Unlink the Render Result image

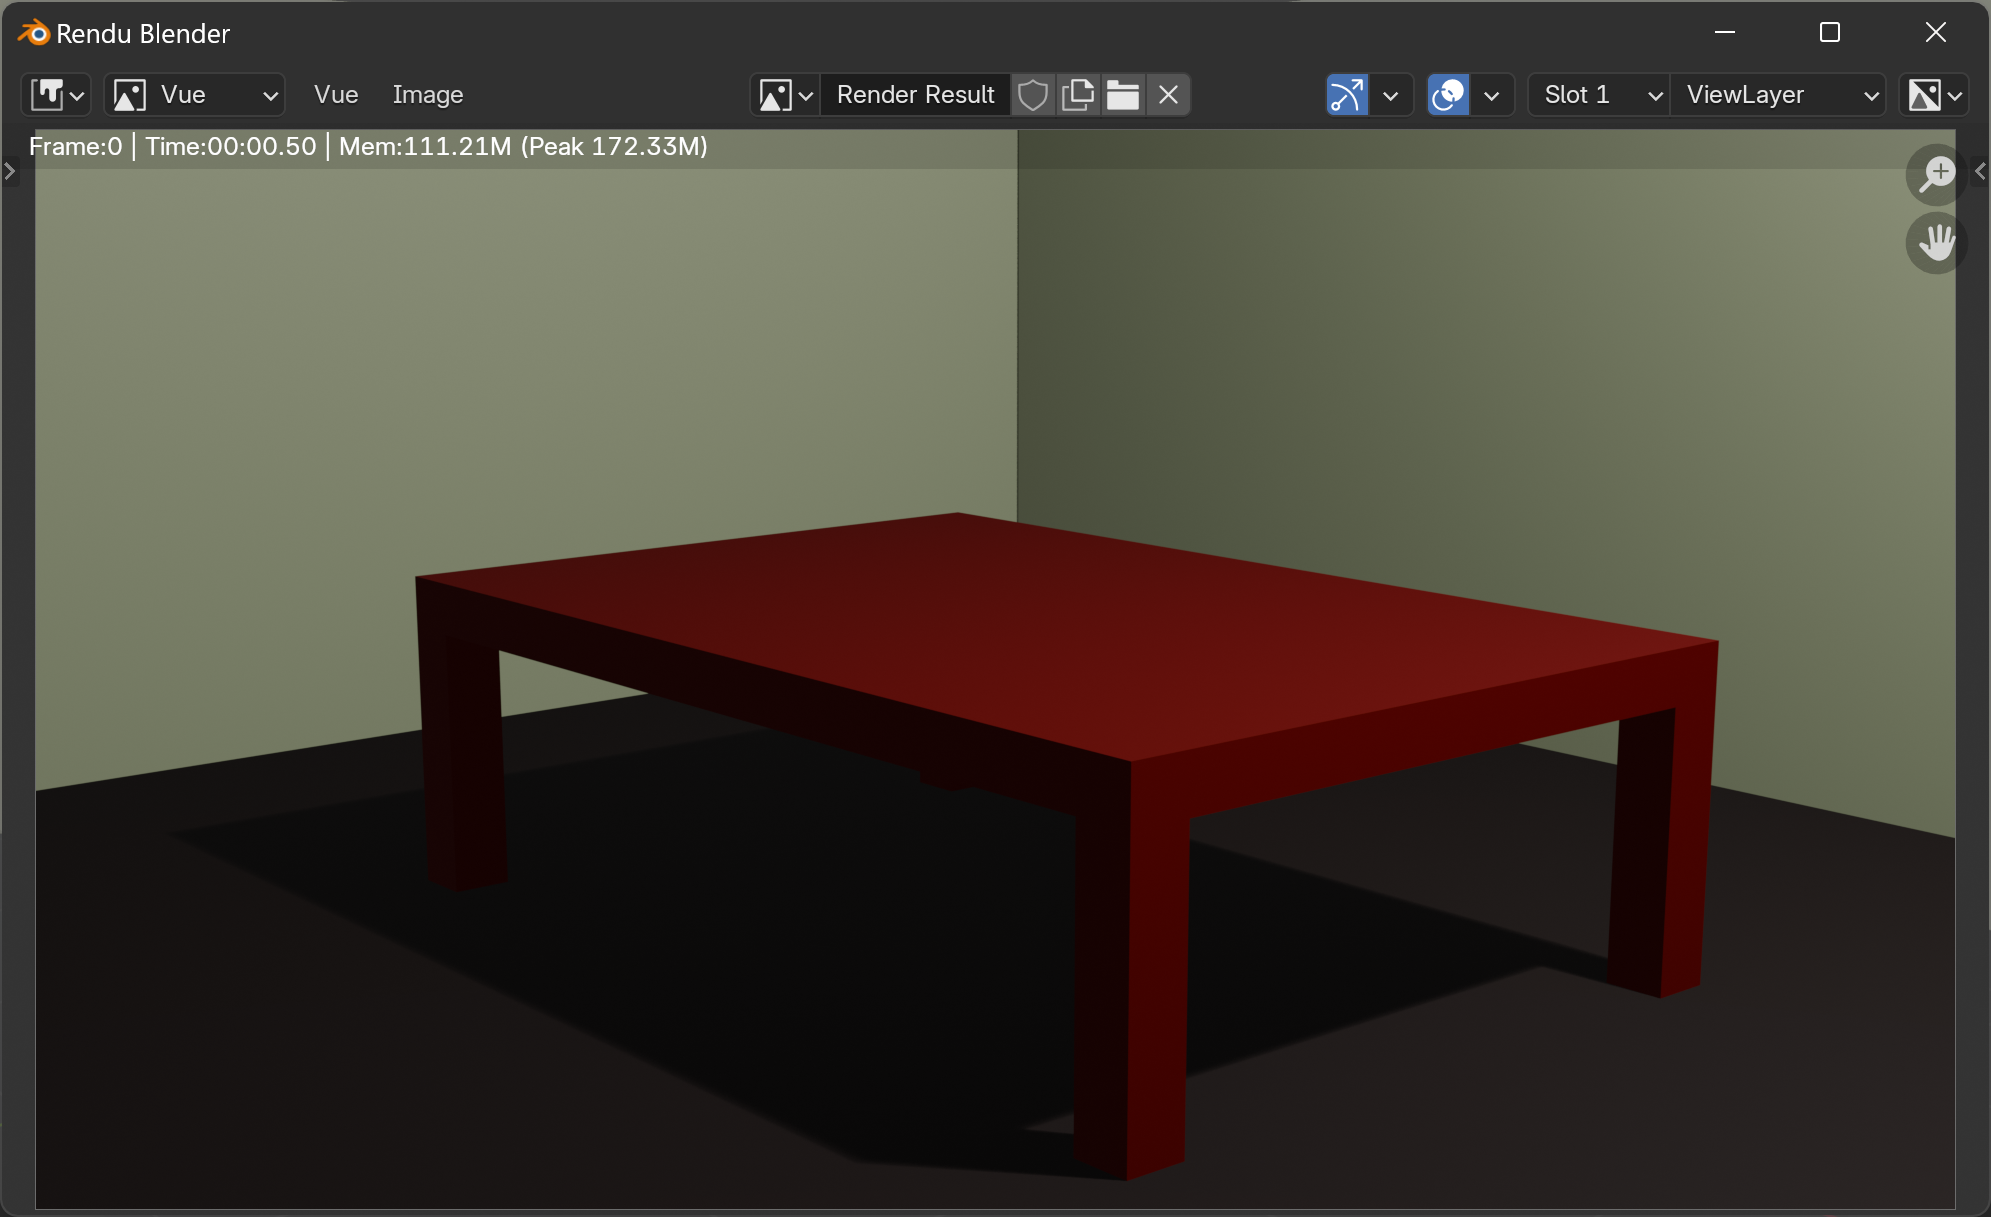(1168, 95)
